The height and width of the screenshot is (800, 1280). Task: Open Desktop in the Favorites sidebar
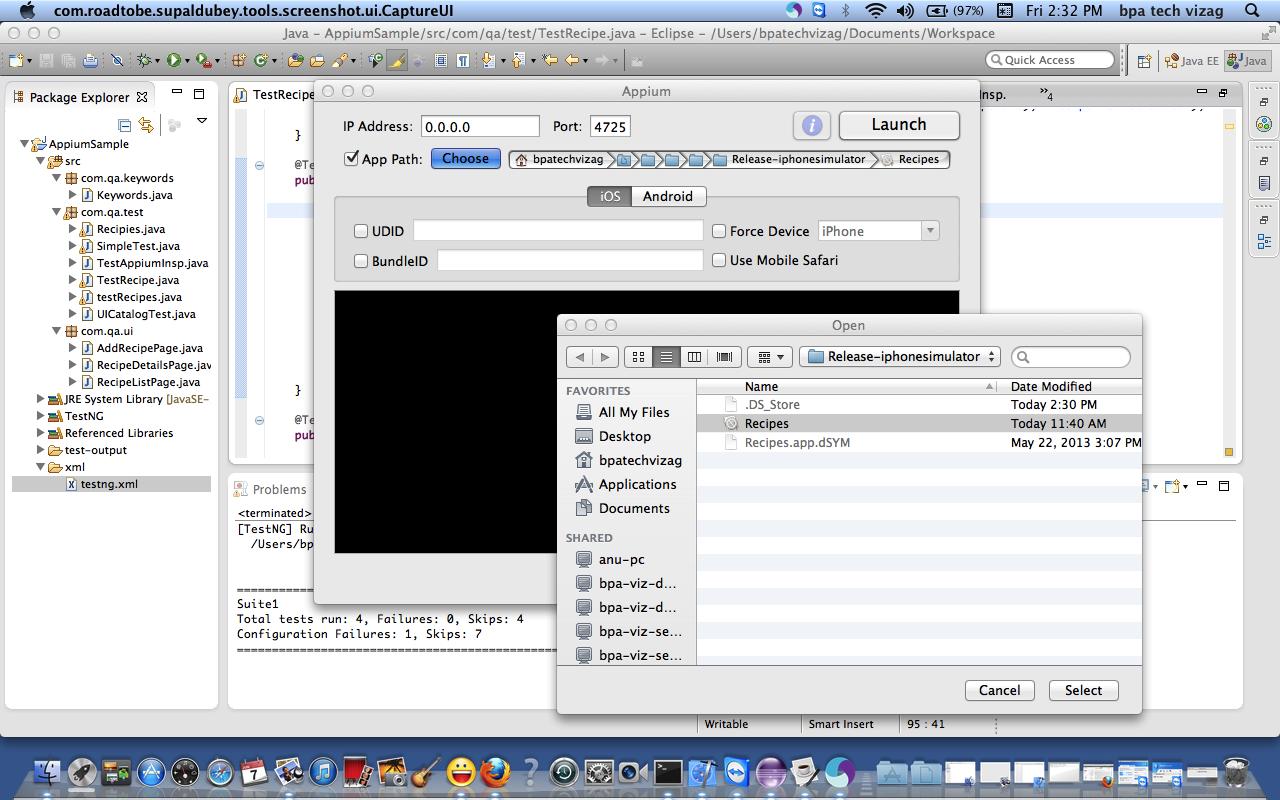(613, 436)
